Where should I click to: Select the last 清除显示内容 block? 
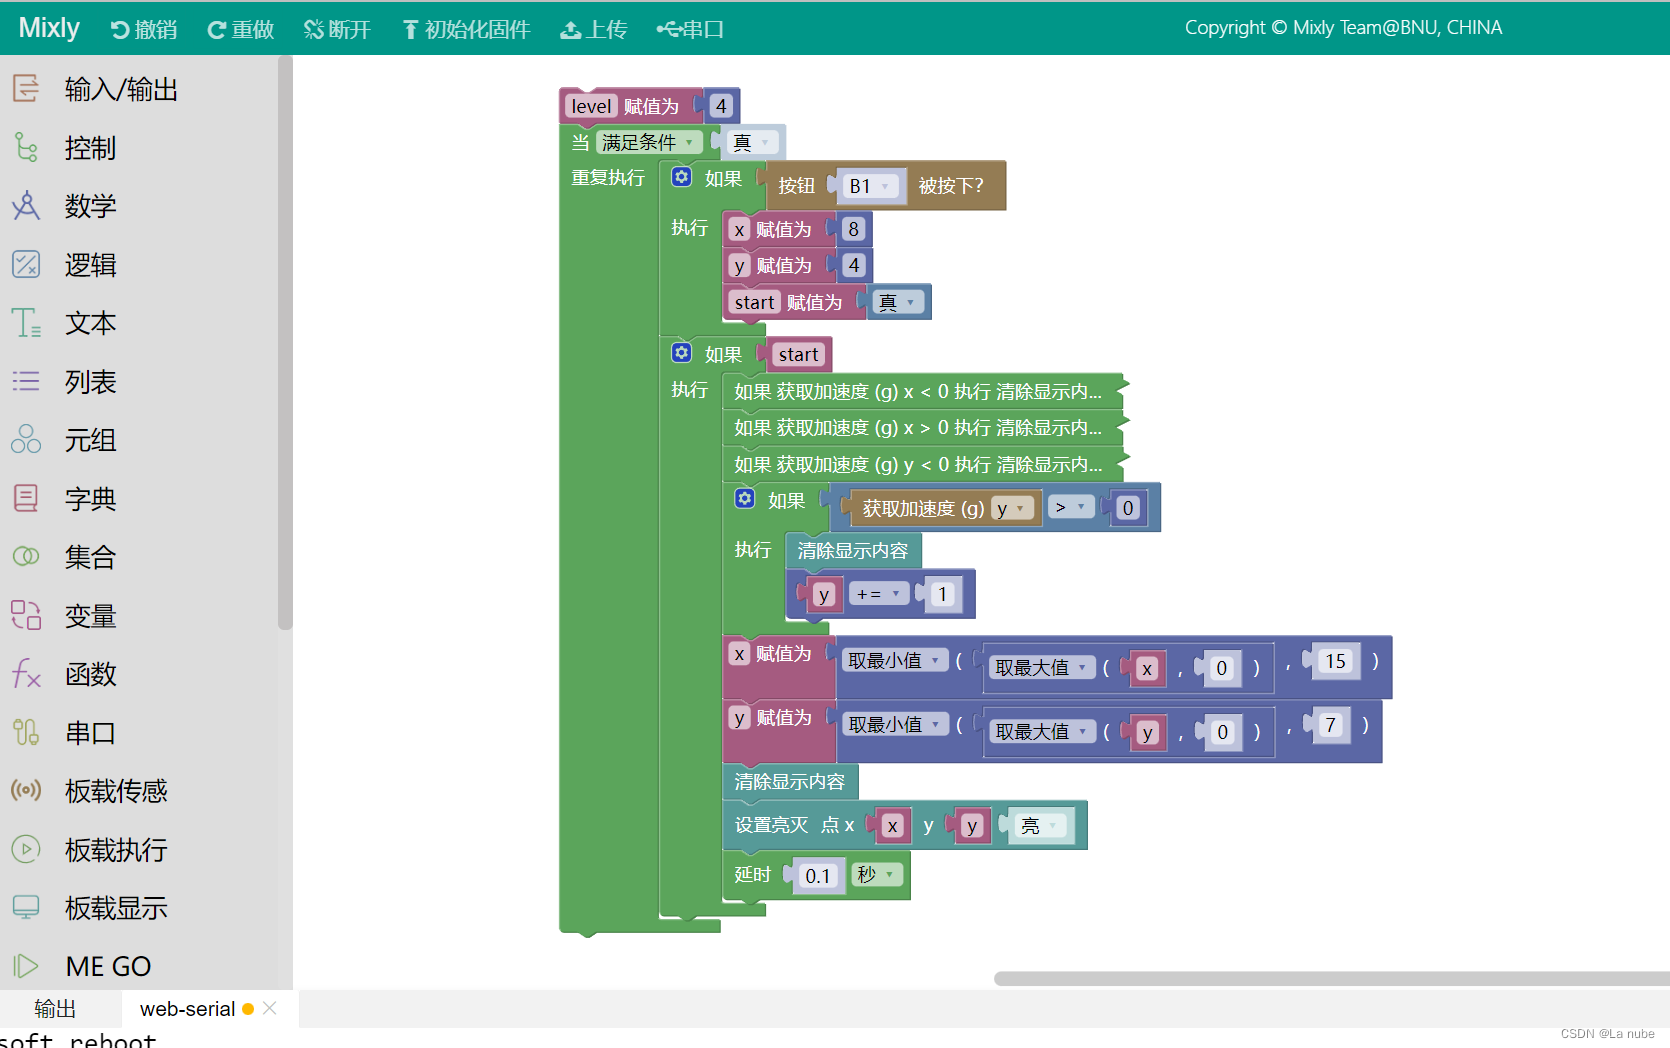pos(790,782)
